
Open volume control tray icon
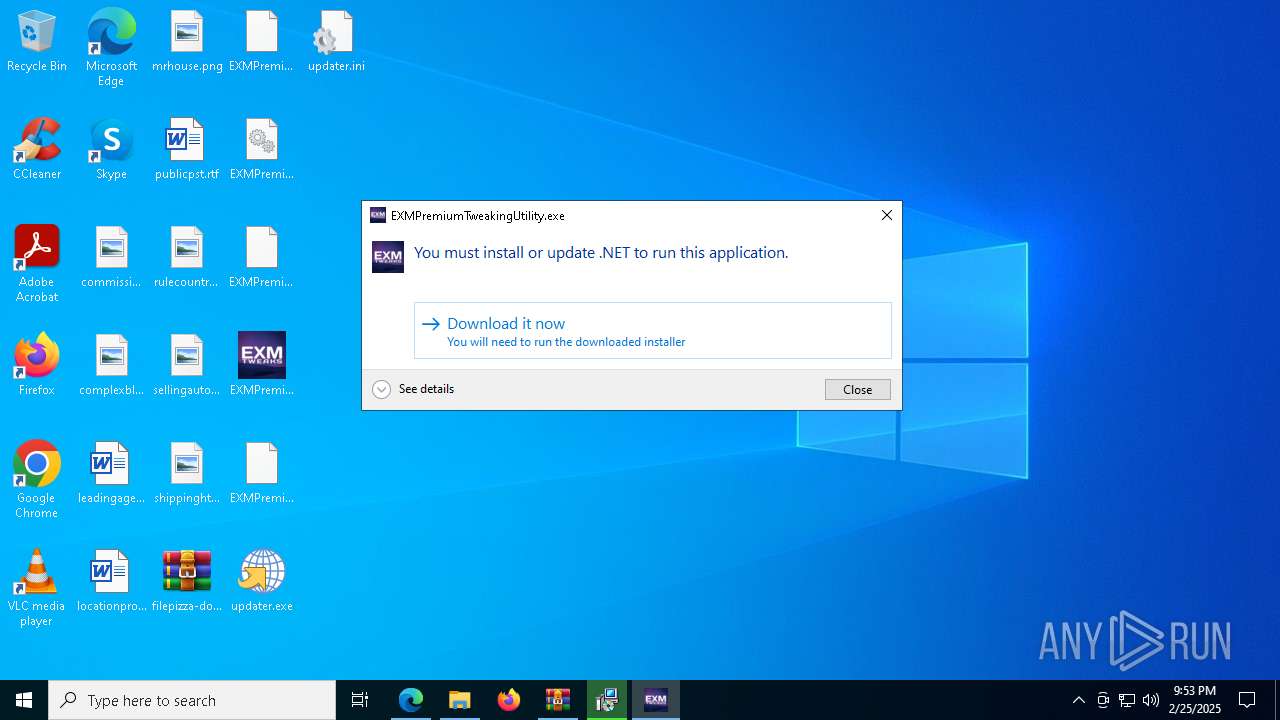1151,700
